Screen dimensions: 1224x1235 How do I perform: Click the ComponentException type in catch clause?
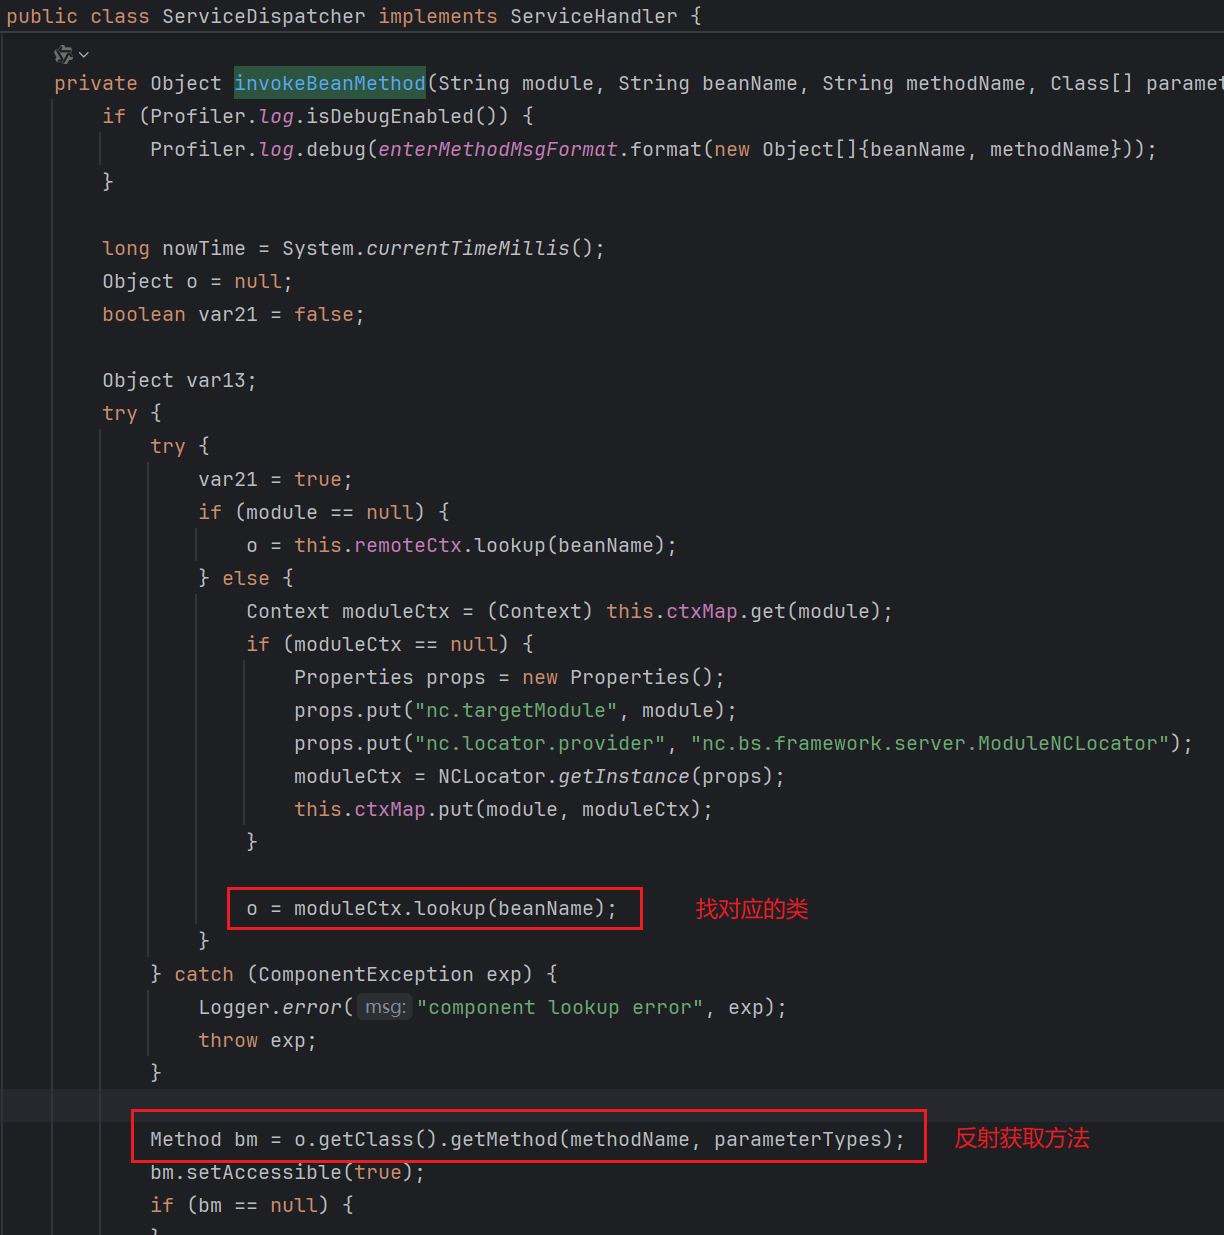click(365, 974)
